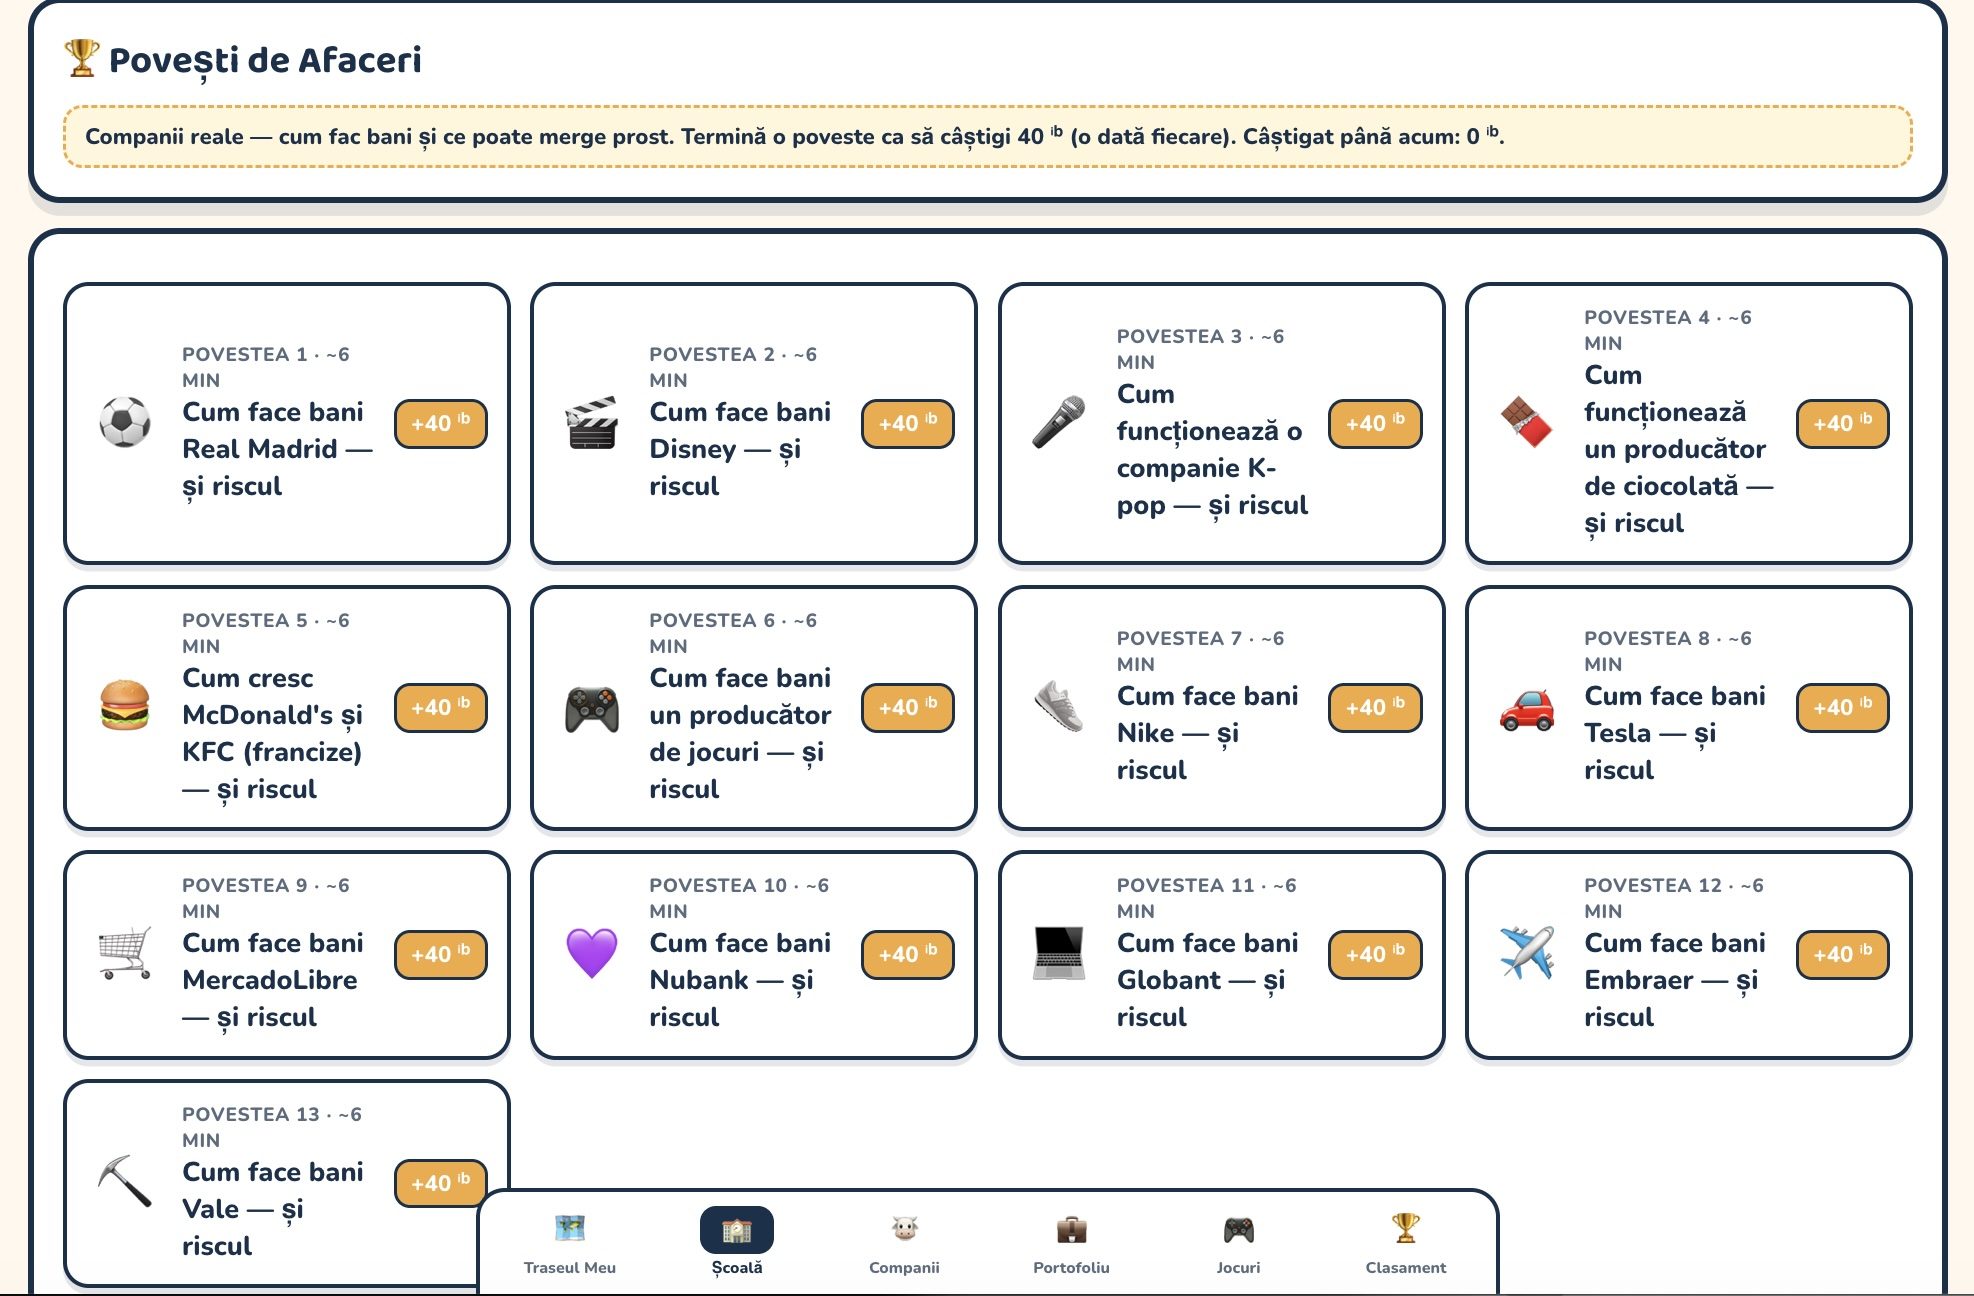Viewport: 1974px width, 1296px height.
Task: Click the +40 reward badge for Nubank
Action: click(908, 954)
